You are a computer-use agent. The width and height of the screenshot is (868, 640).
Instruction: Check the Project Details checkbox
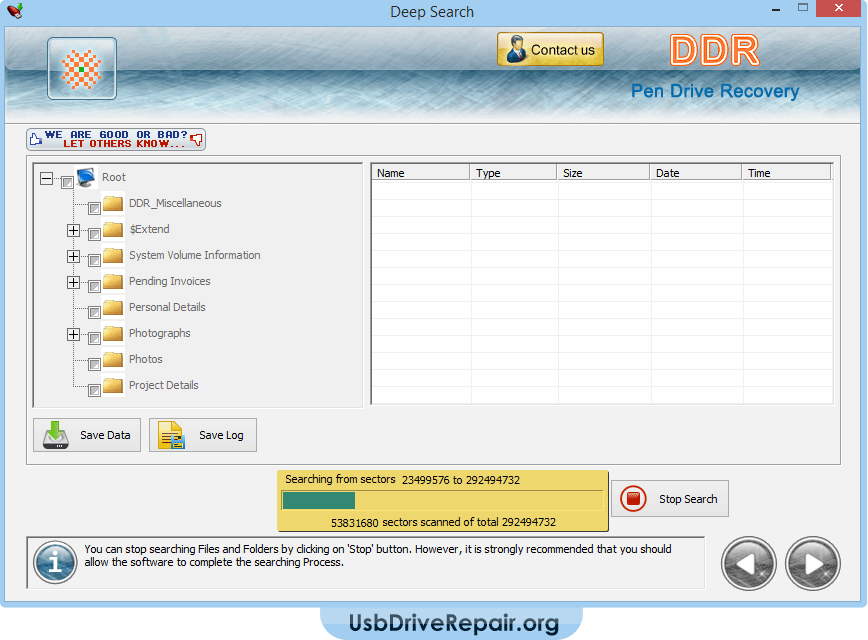point(94,390)
